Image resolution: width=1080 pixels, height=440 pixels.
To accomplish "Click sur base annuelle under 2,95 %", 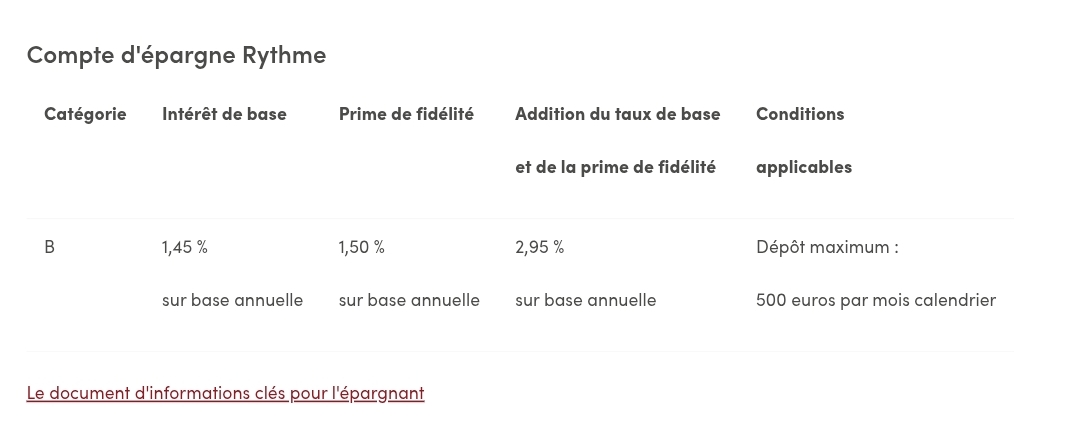I will 585,300.
